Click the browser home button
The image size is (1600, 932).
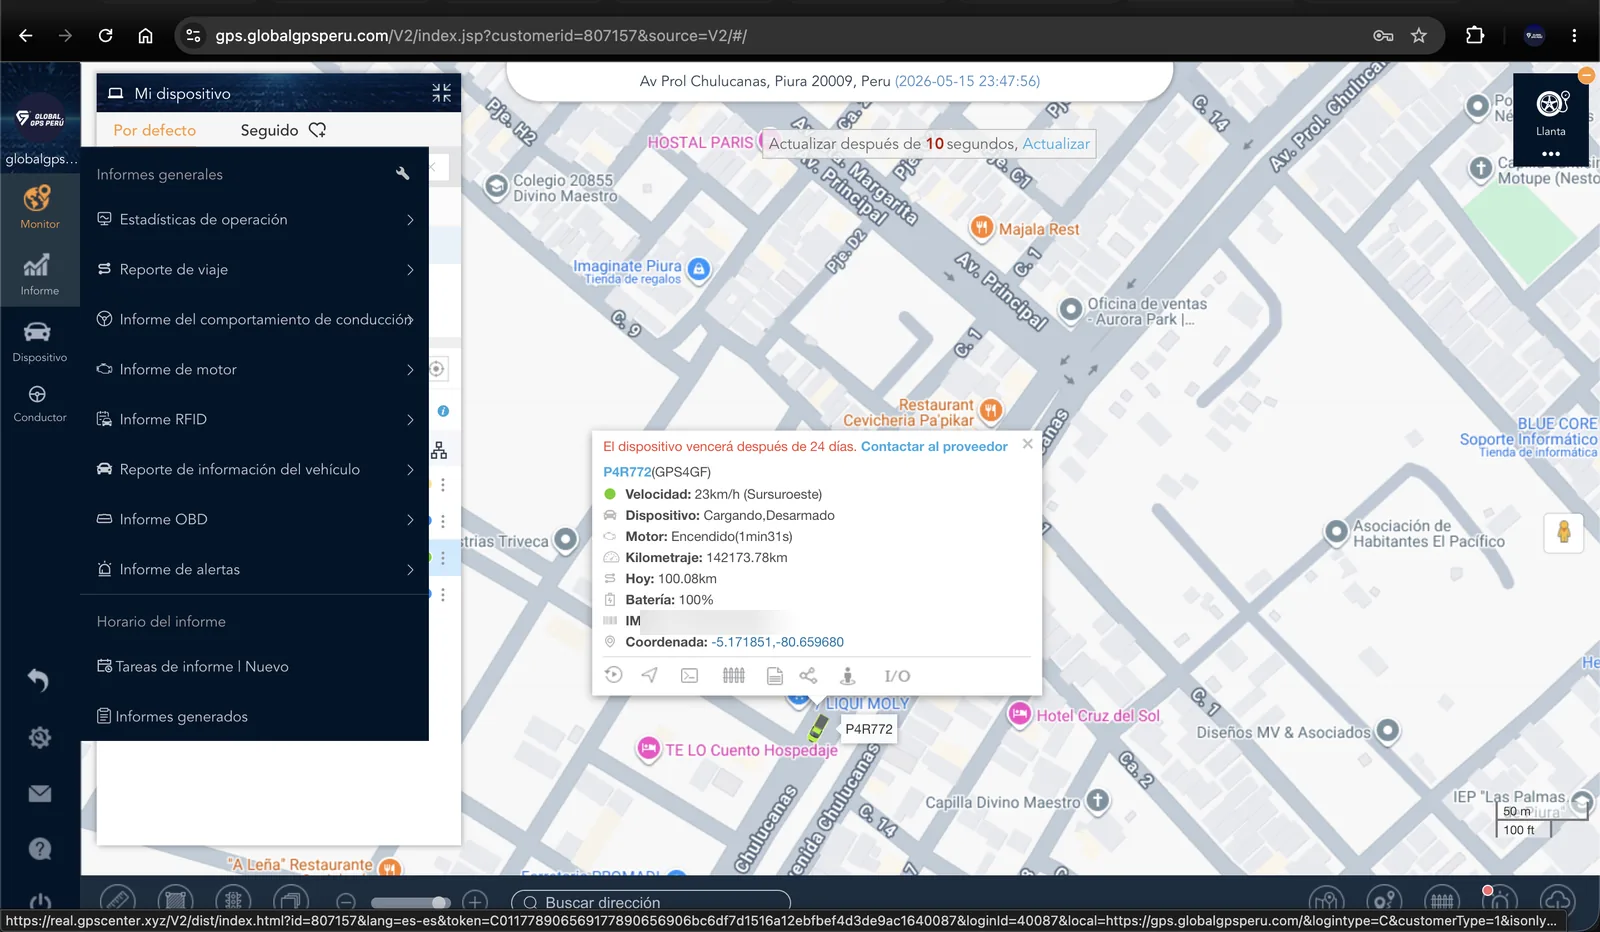pos(145,36)
